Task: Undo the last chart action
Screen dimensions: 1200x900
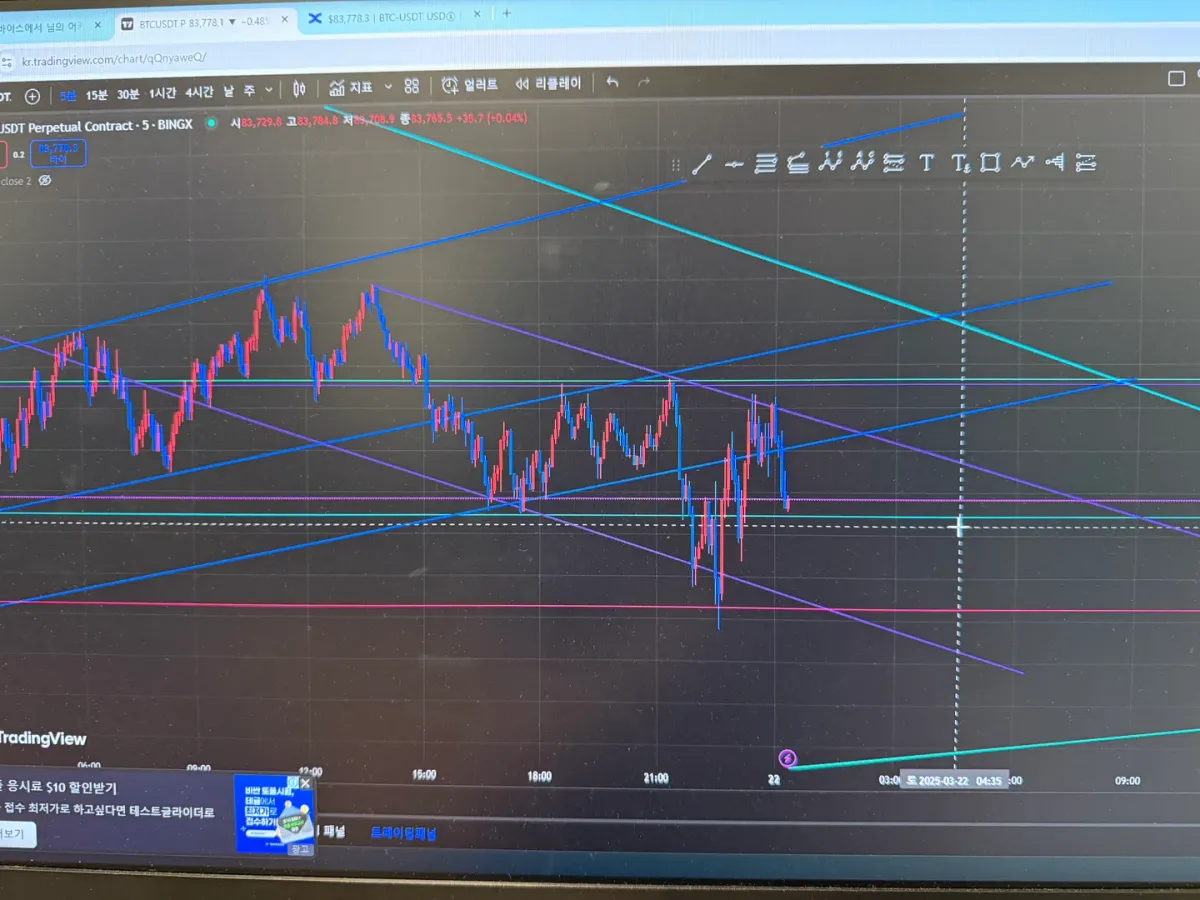Action: coord(613,82)
